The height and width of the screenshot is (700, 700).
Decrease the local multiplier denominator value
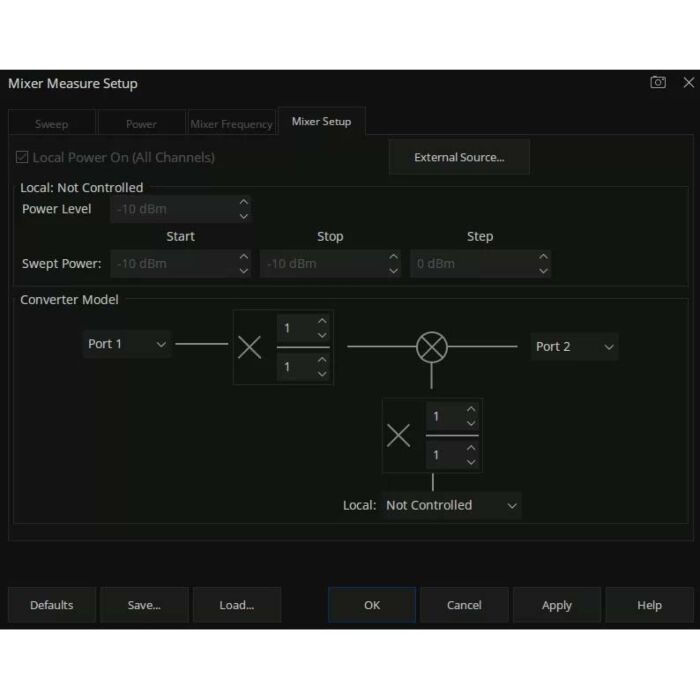pyautogui.click(x=471, y=461)
